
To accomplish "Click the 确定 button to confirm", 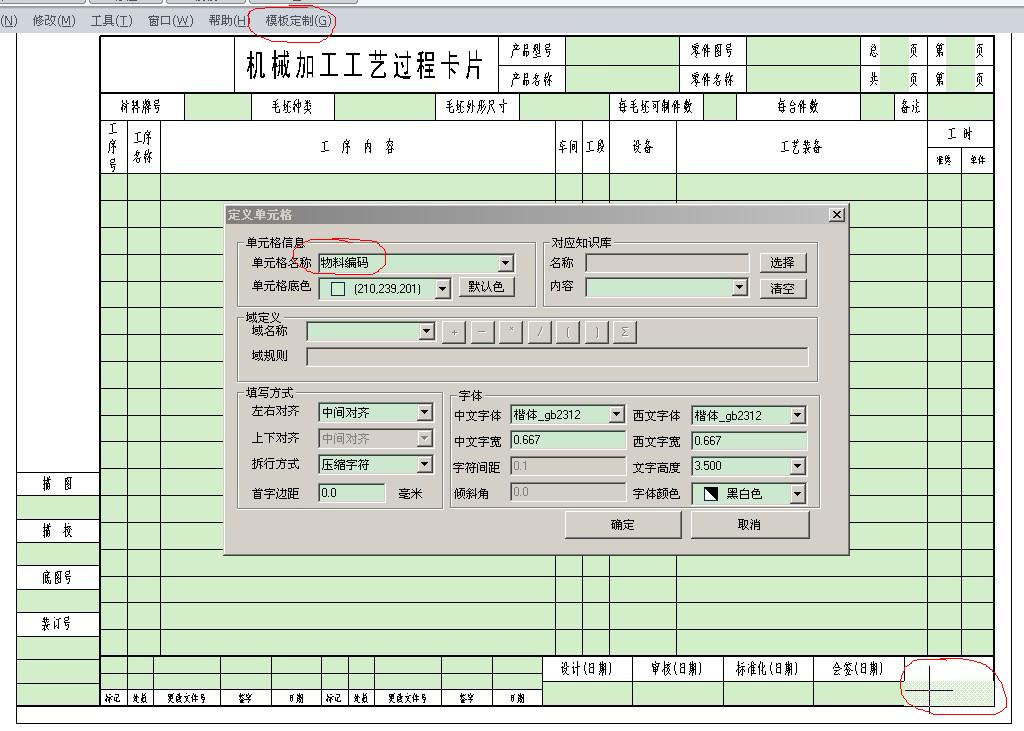I will (622, 524).
